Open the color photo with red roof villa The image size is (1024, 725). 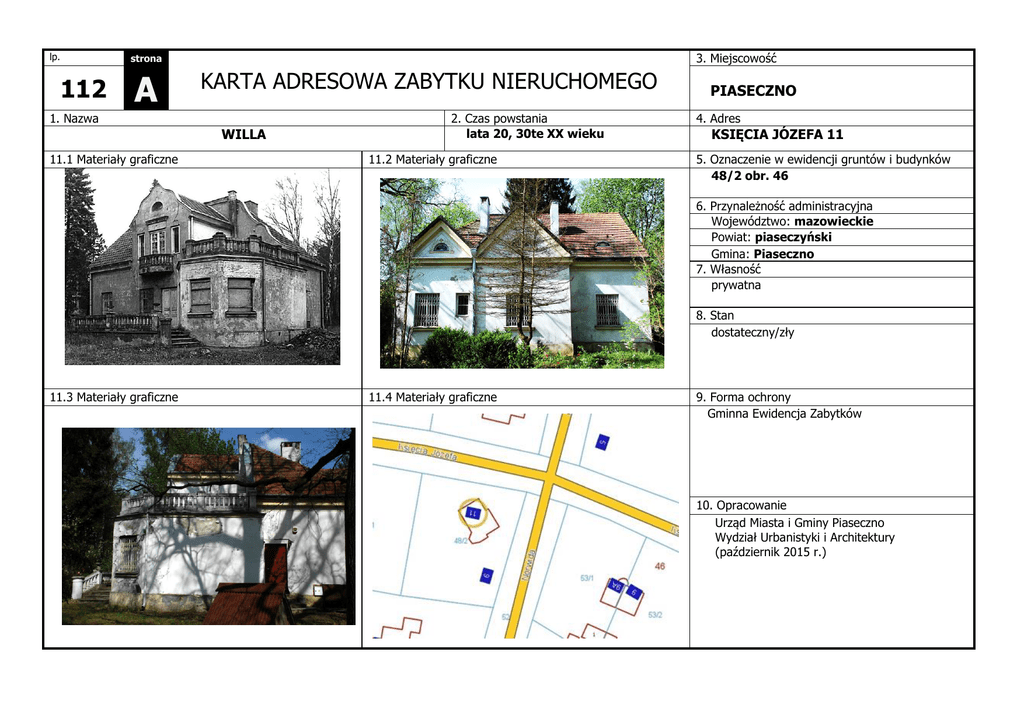point(522,273)
